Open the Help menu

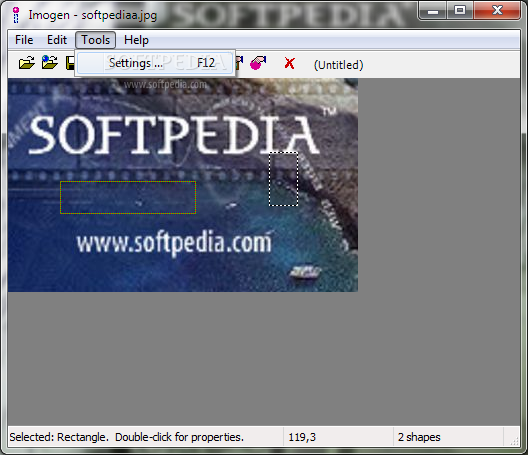pos(136,40)
